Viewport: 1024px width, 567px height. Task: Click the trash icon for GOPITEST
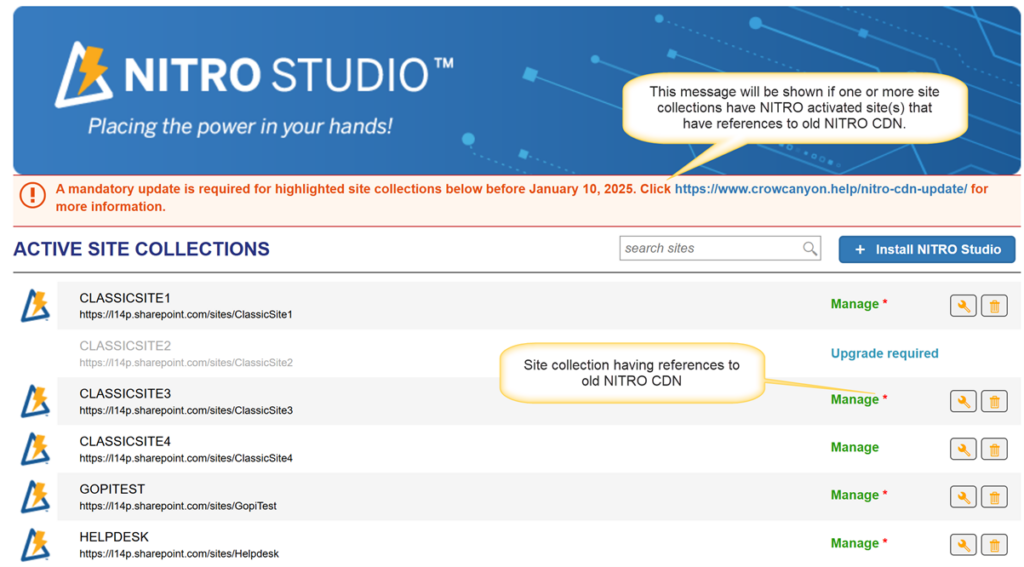point(994,497)
